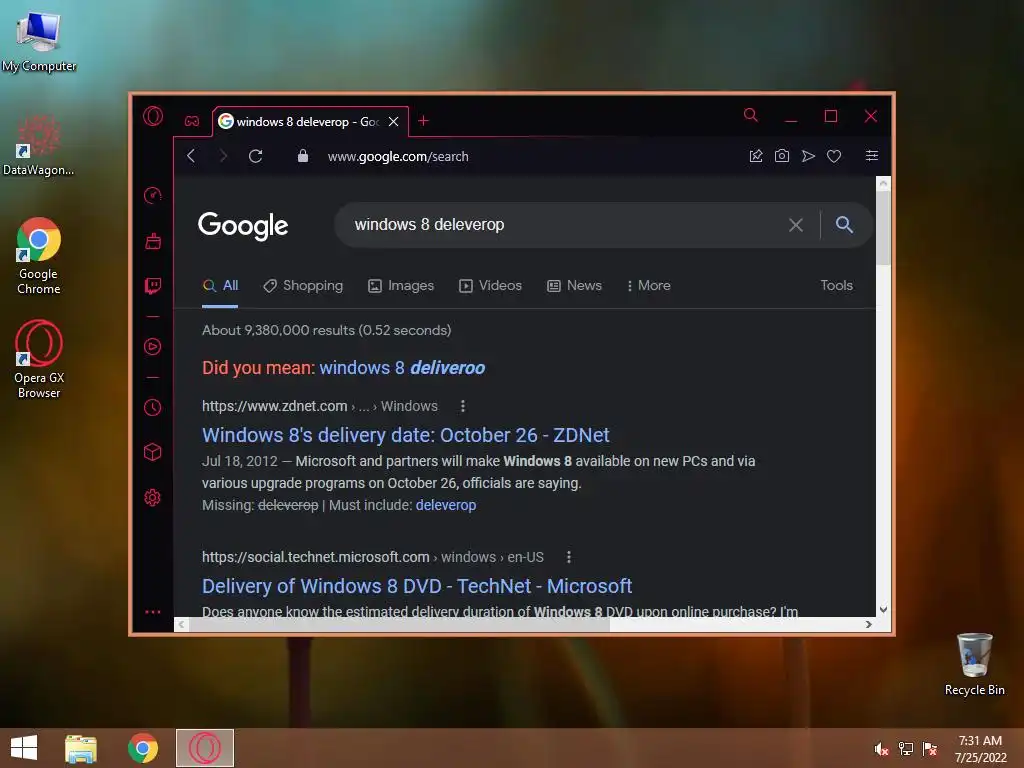Image resolution: width=1024 pixels, height=768 pixels.
Task: Submit search with Google magnifier icon
Action: (844, 225)
